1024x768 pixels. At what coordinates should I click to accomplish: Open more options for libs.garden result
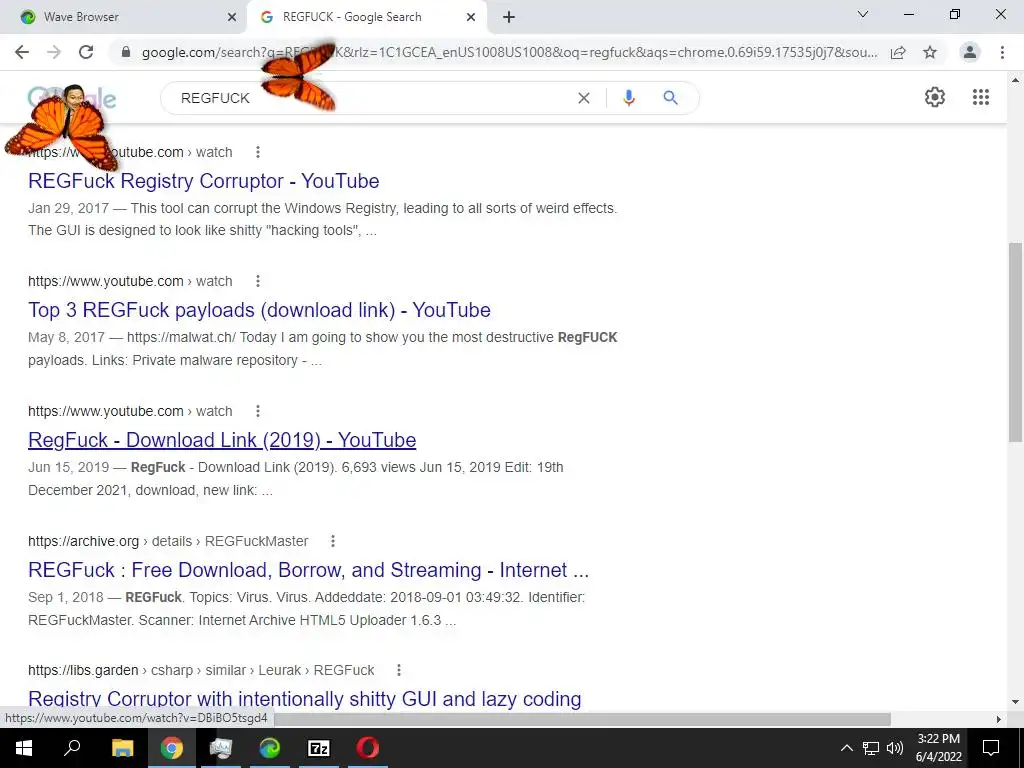point(399,670)
